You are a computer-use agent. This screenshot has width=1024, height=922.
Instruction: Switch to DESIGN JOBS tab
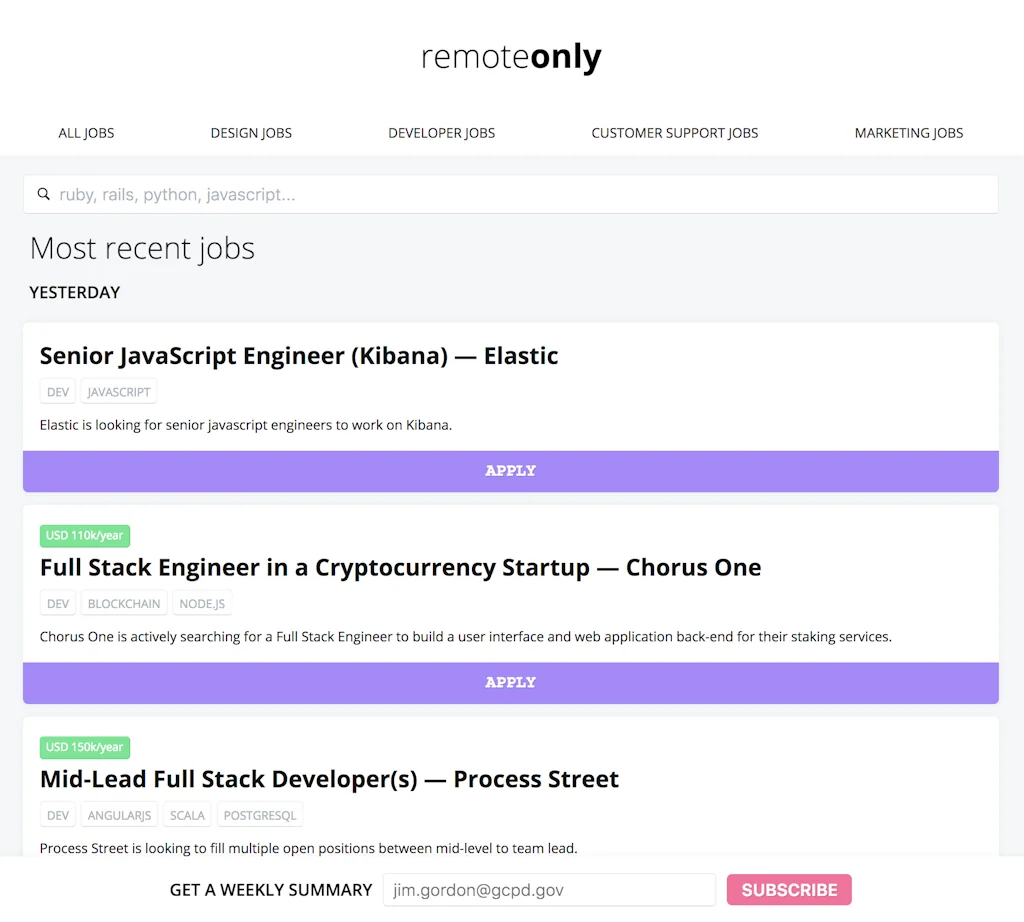[251, 132]
